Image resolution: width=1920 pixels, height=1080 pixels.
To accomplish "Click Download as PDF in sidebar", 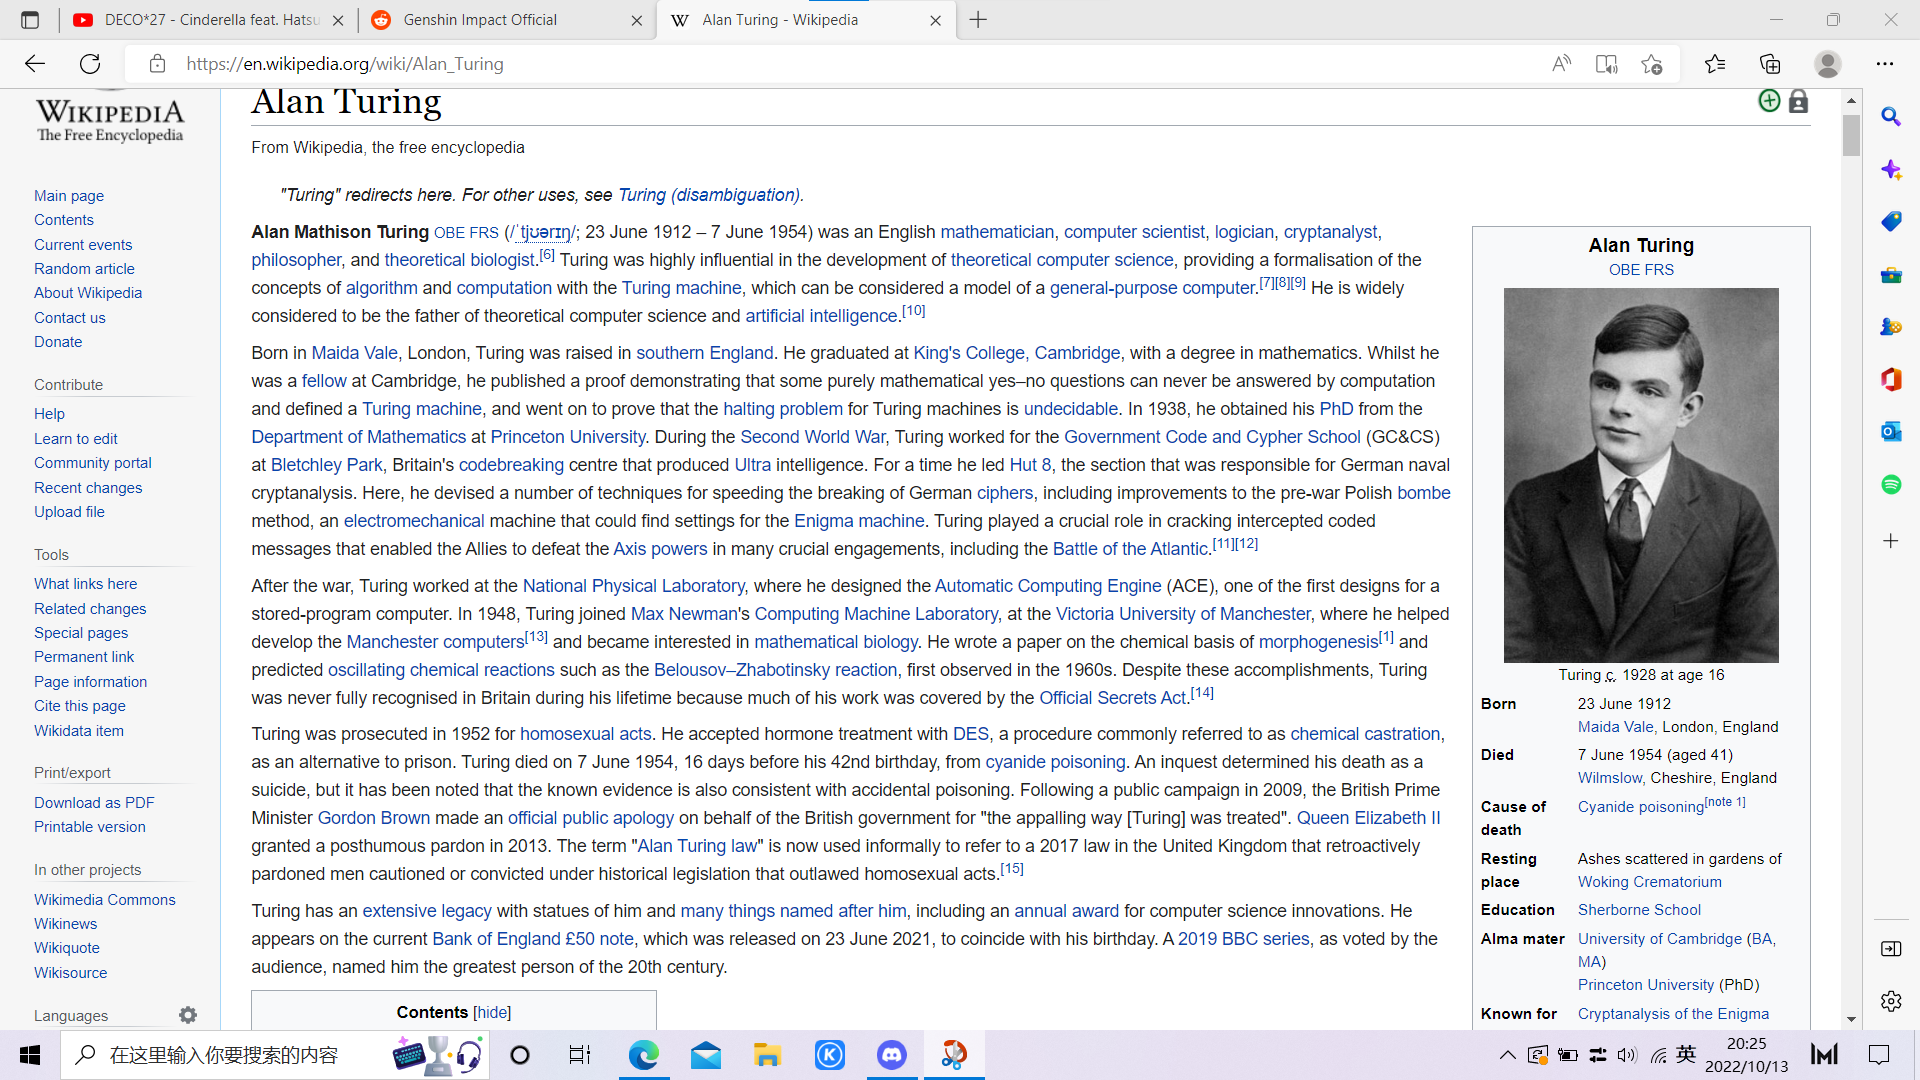I will (x=94, y=802).
